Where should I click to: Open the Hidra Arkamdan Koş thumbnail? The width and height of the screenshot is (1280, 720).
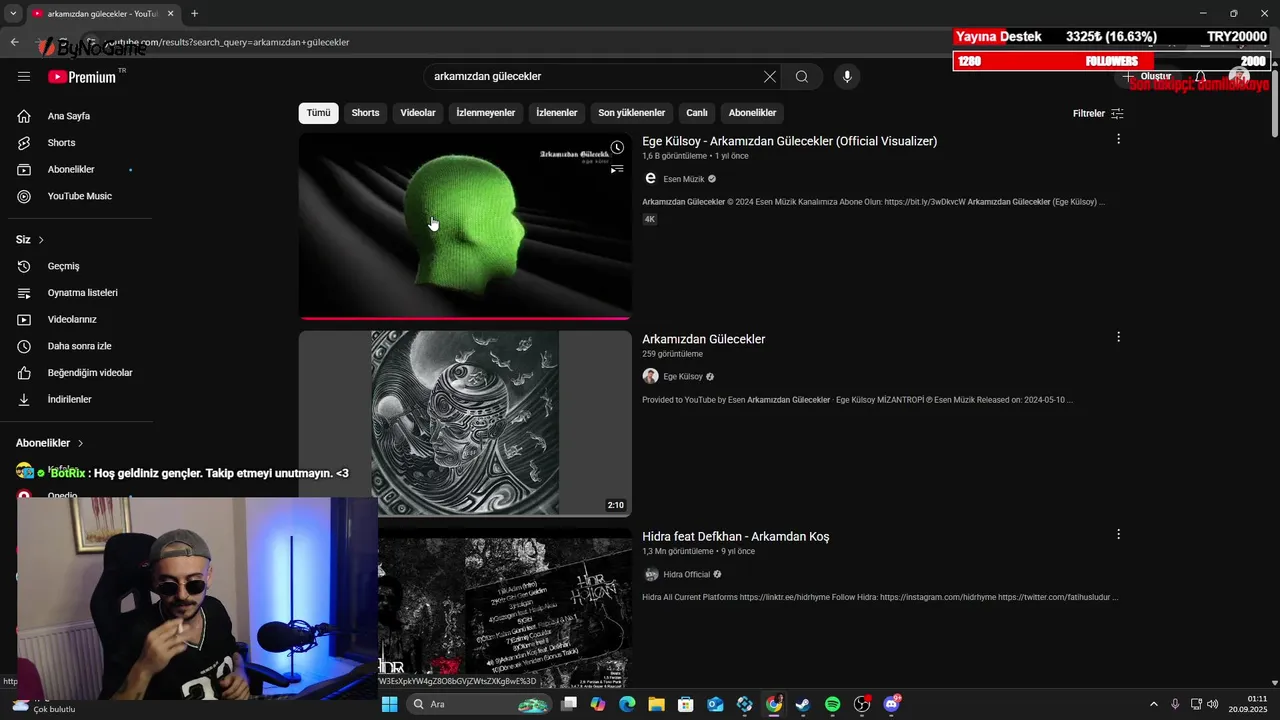[505, 608]
